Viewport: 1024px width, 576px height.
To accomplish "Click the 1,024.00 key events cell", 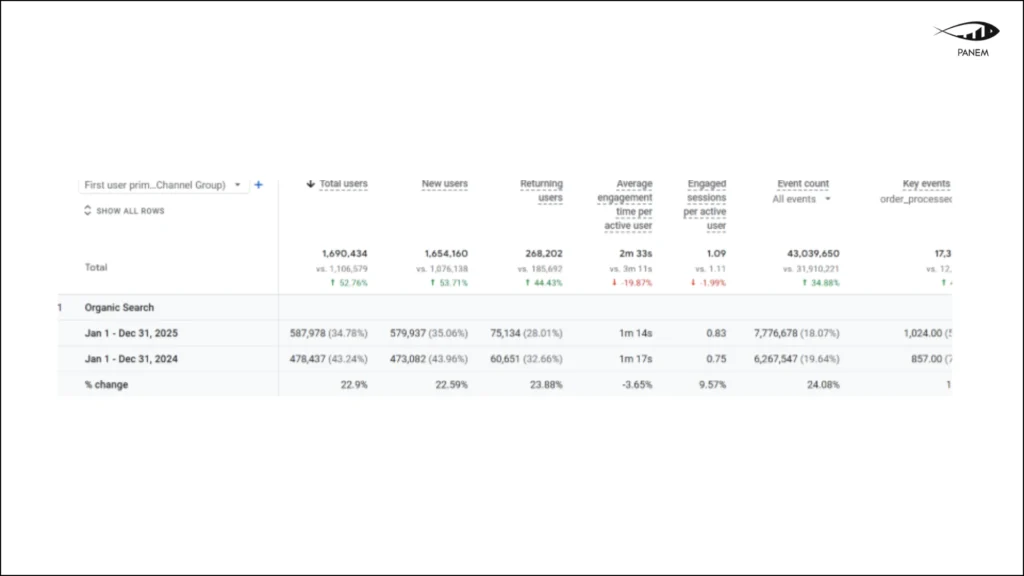I will [x=927, y=333].
